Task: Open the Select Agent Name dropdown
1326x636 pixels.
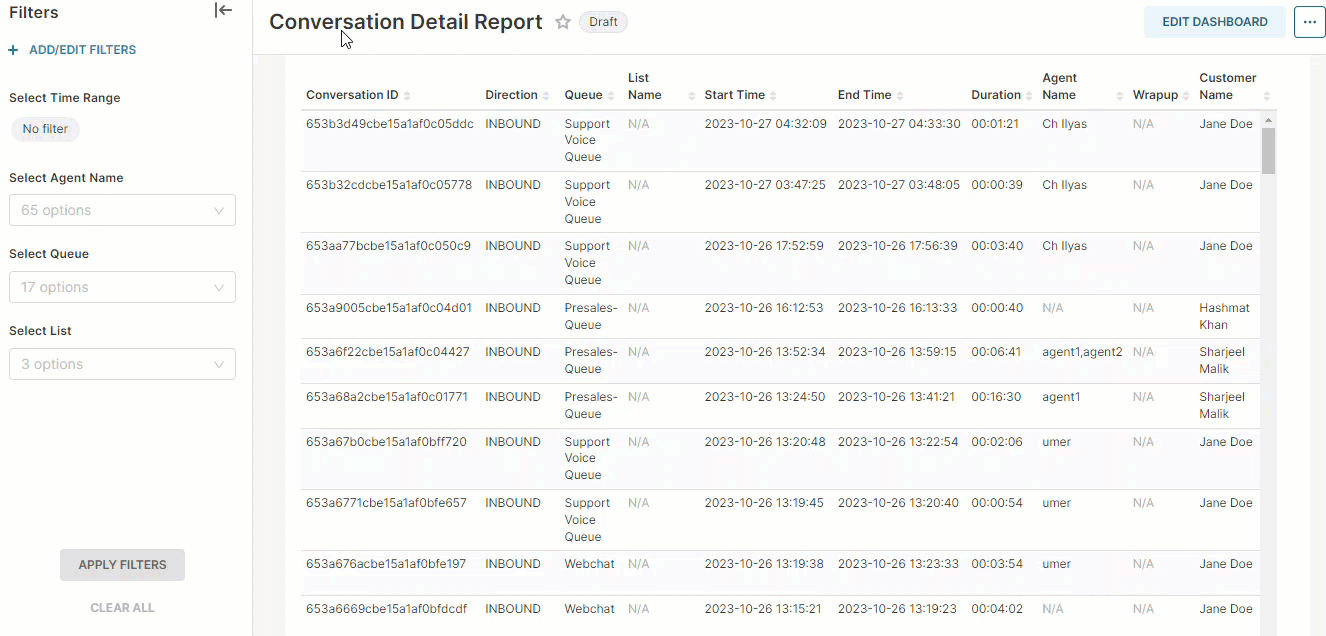Action: click(122, 210)
